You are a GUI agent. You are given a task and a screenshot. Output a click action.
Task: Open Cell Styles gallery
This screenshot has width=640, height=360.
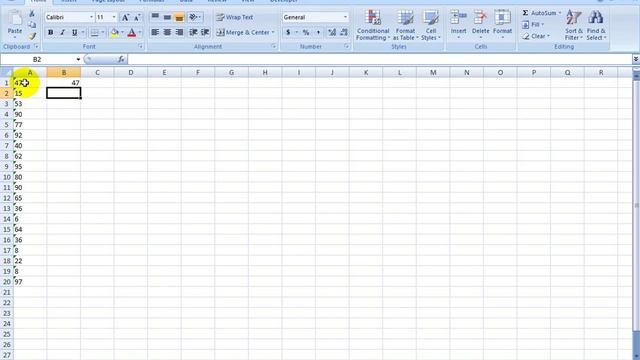point(431,25)
